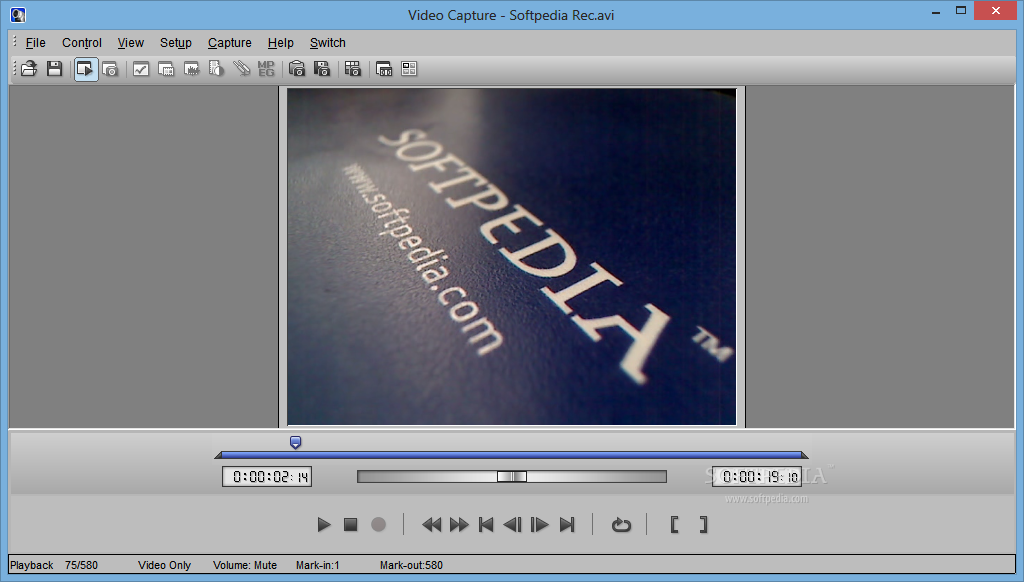Click the audio cable plugs toolbar icon
The width and height of the screenshot is (1024, 582).
(242, 69)
